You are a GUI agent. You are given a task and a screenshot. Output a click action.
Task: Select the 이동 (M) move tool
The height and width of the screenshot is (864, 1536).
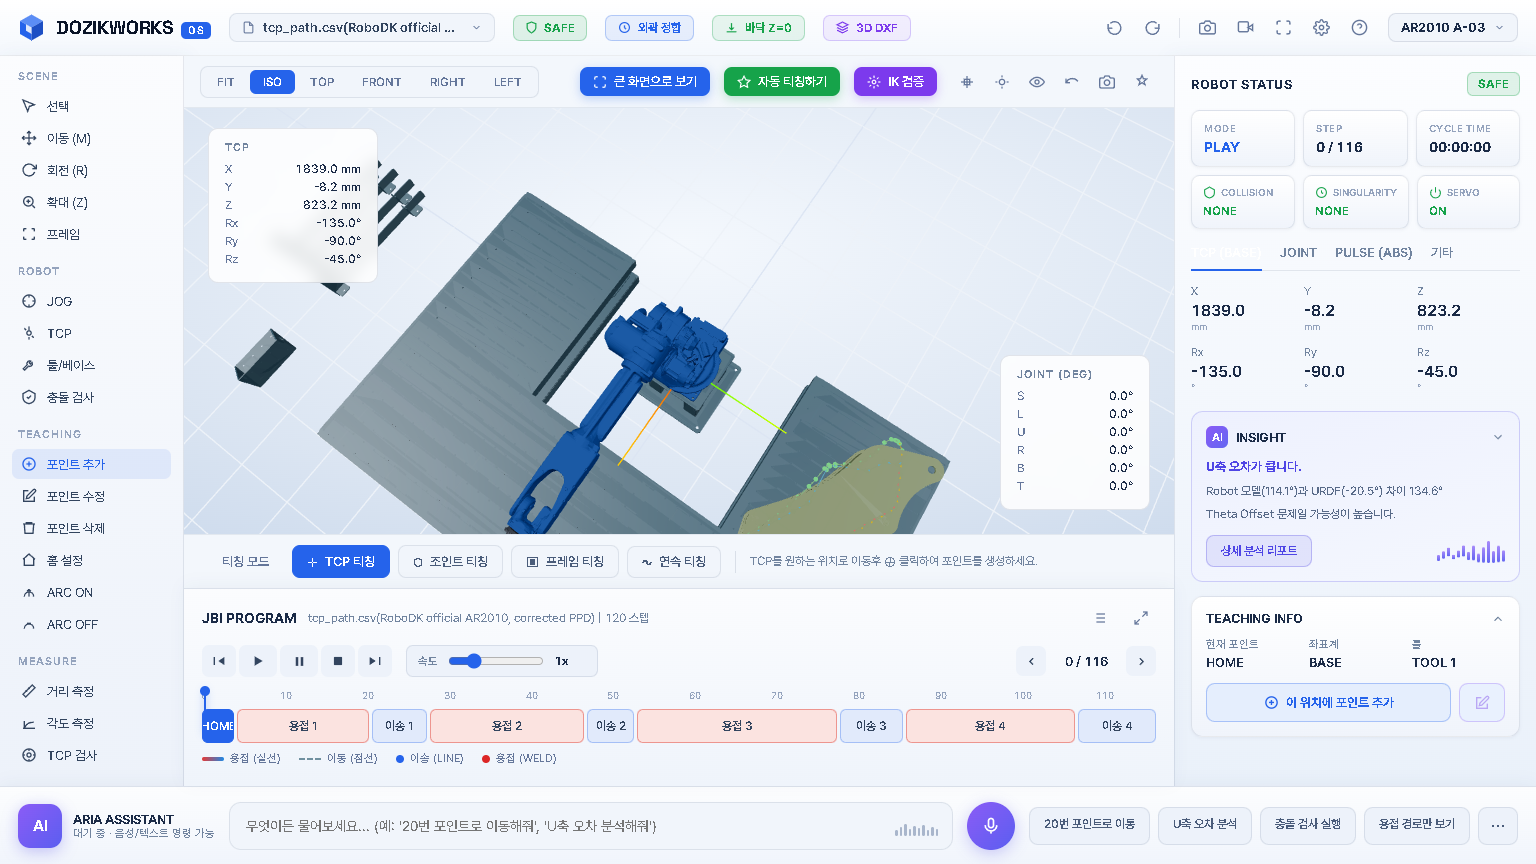(91, 138)
